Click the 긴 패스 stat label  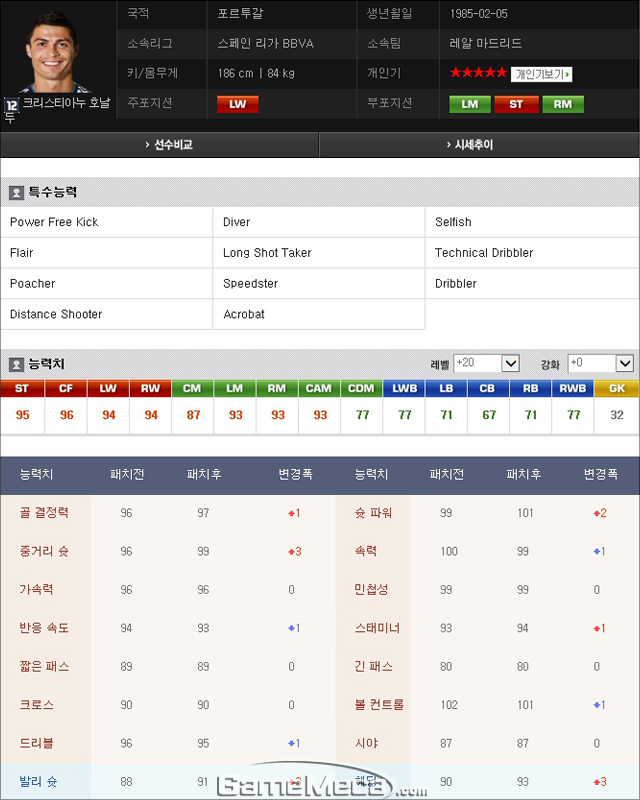(x=374, y=666)
